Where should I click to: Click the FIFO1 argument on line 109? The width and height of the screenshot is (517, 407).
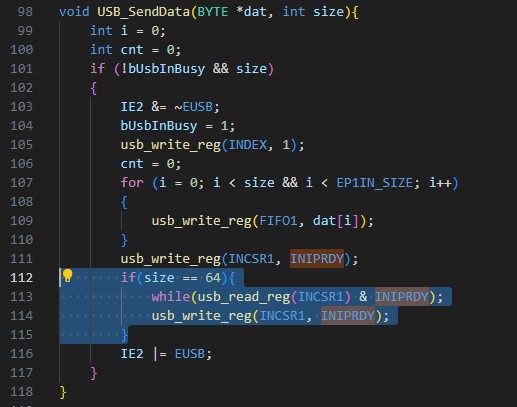tap(278, 221)
